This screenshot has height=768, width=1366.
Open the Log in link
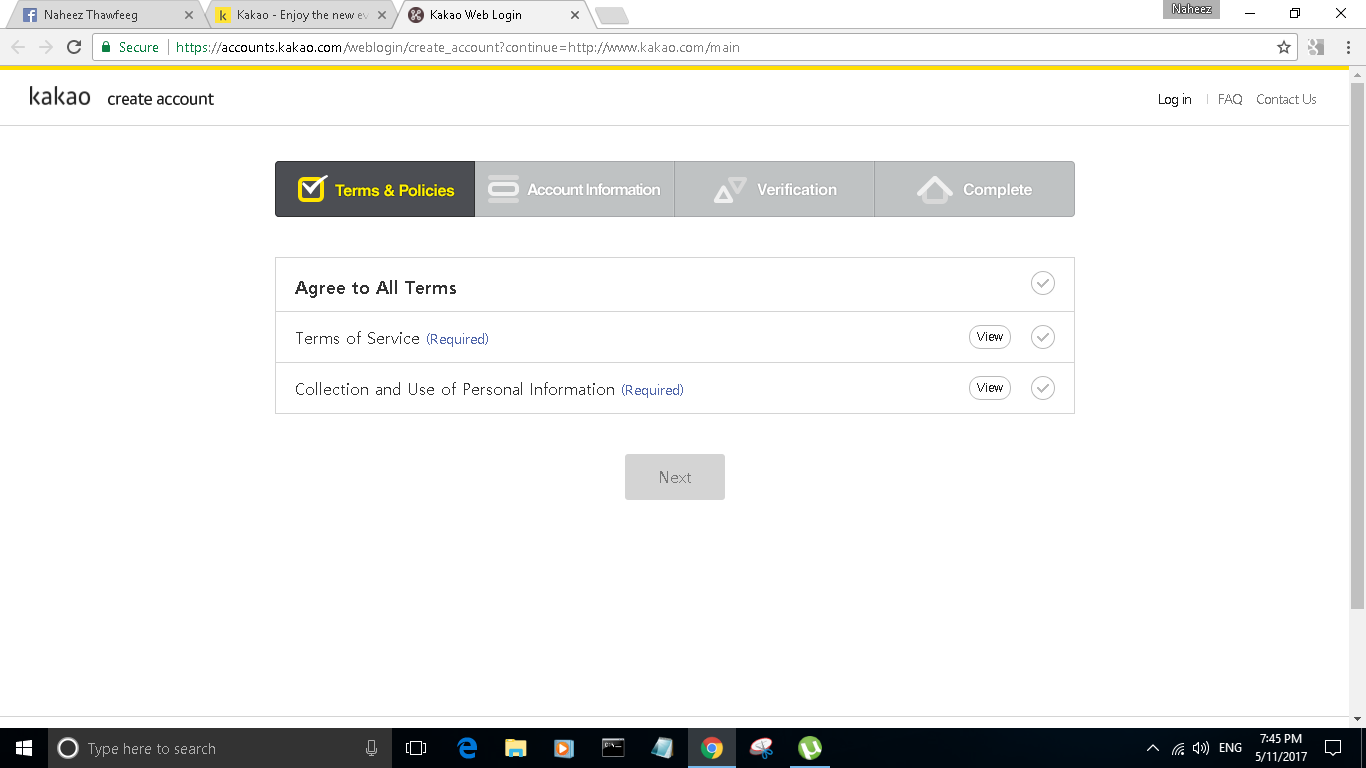[x=1174, y=99]
